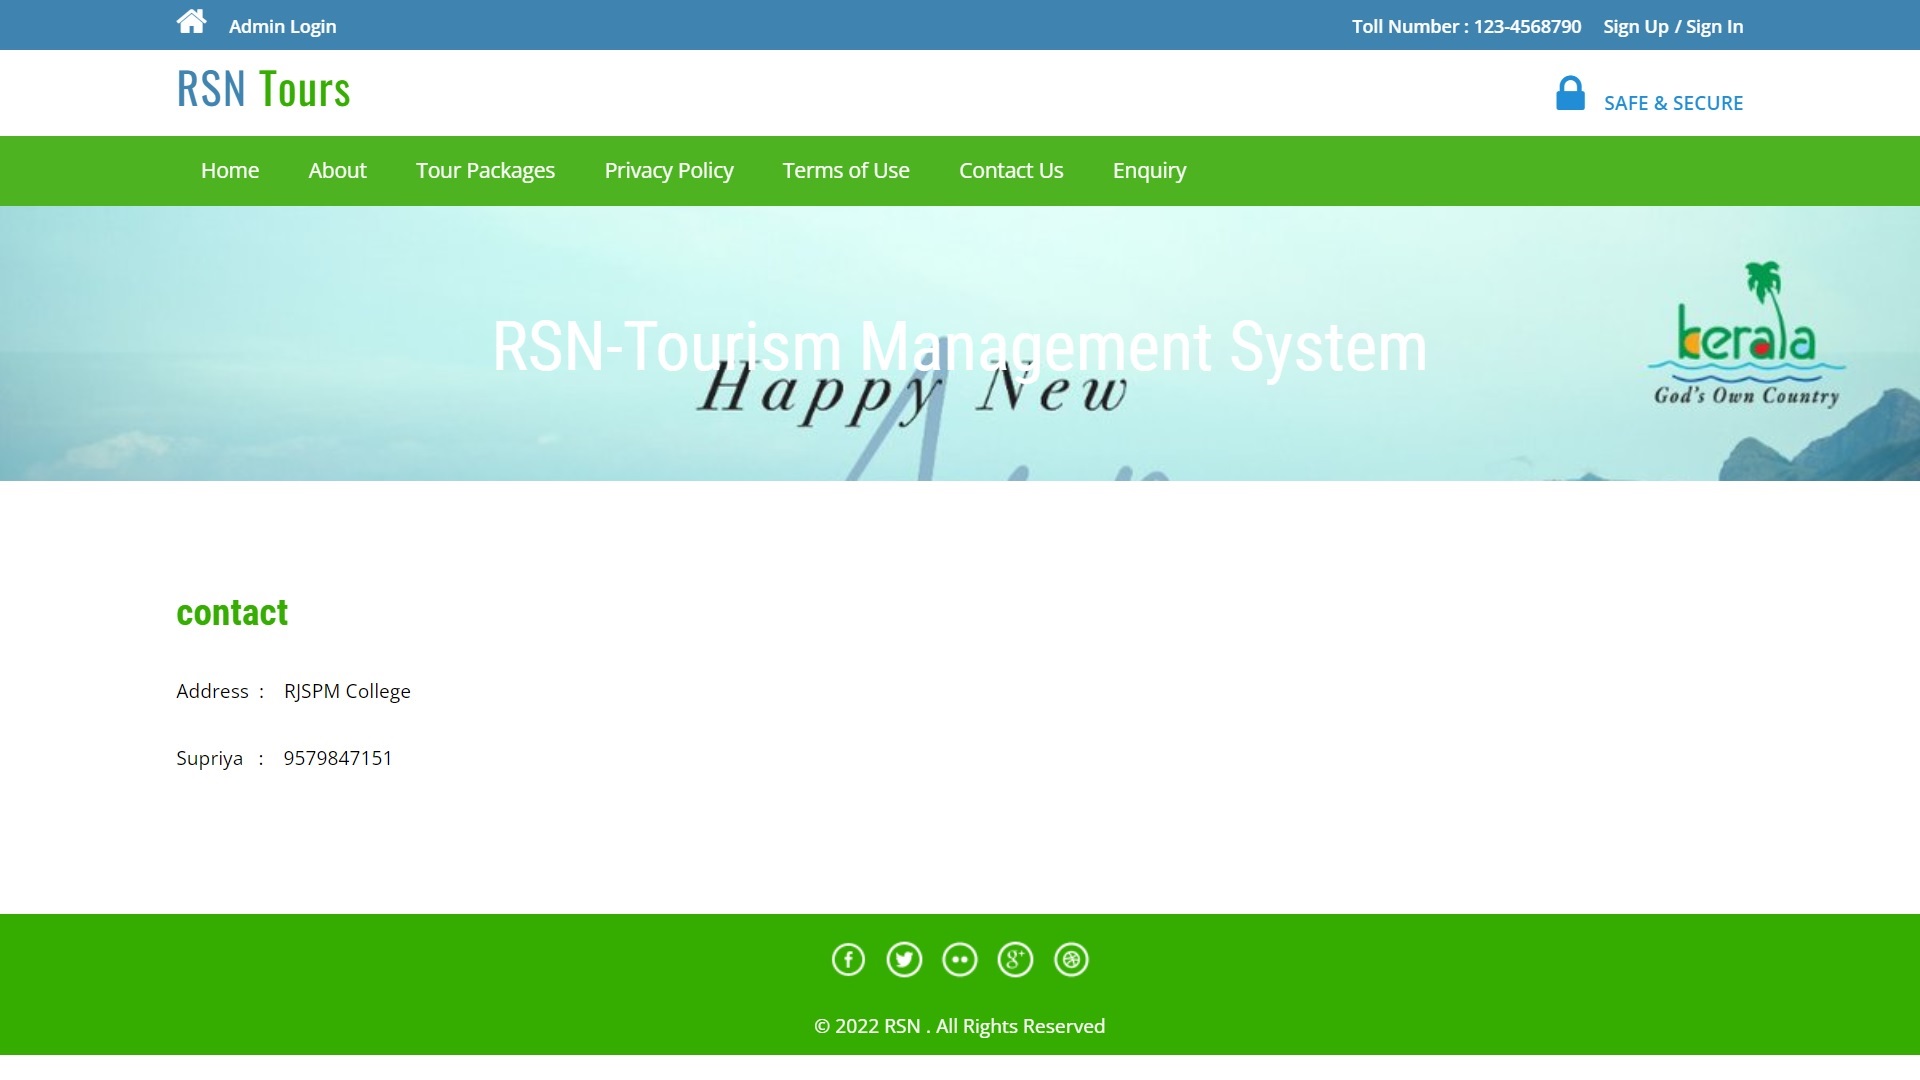The image size is (1920, 1080).
Task: Click the home icon in top bar
Action: (x=191, y=21)
